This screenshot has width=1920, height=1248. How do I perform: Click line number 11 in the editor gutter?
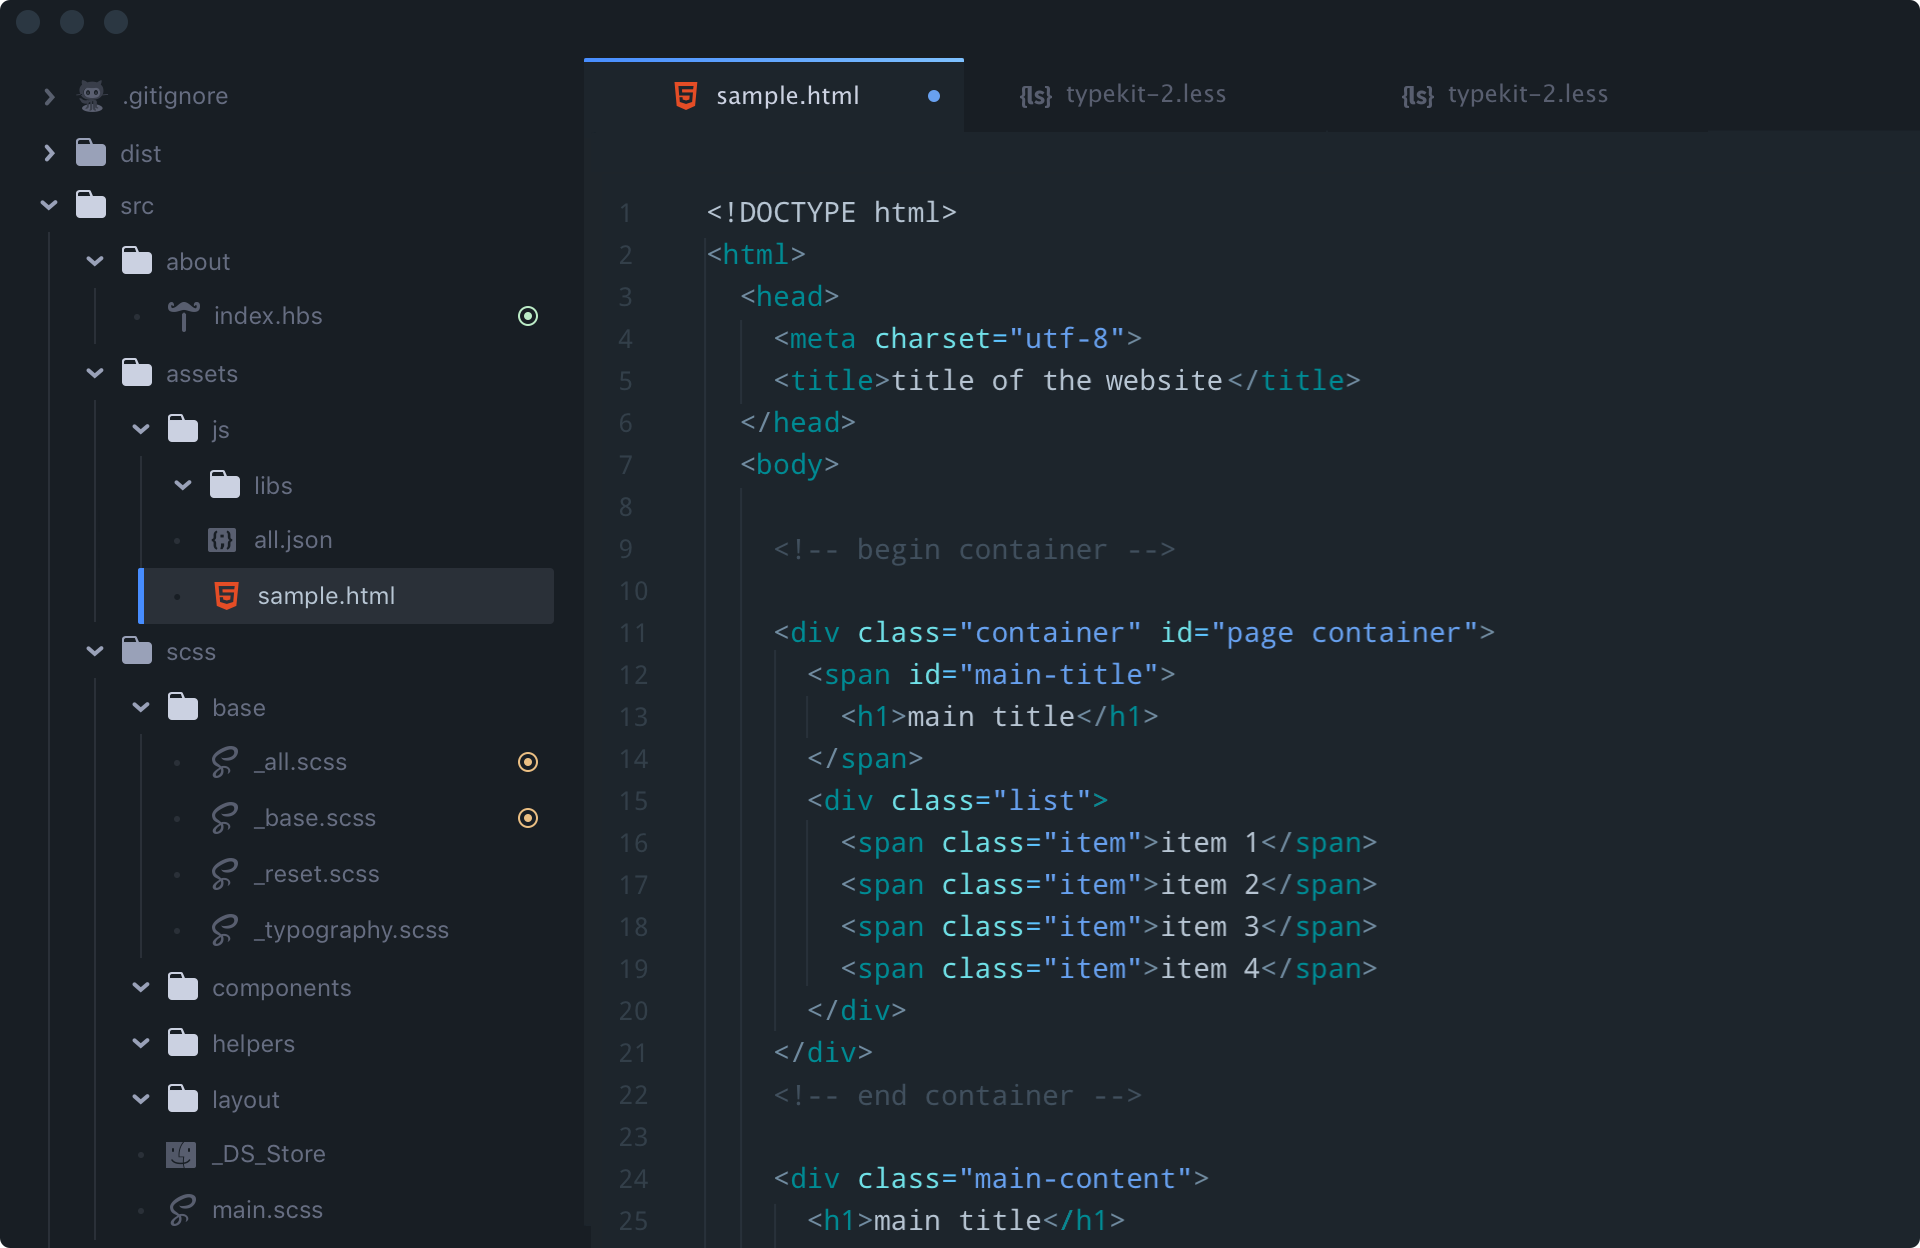633,633
